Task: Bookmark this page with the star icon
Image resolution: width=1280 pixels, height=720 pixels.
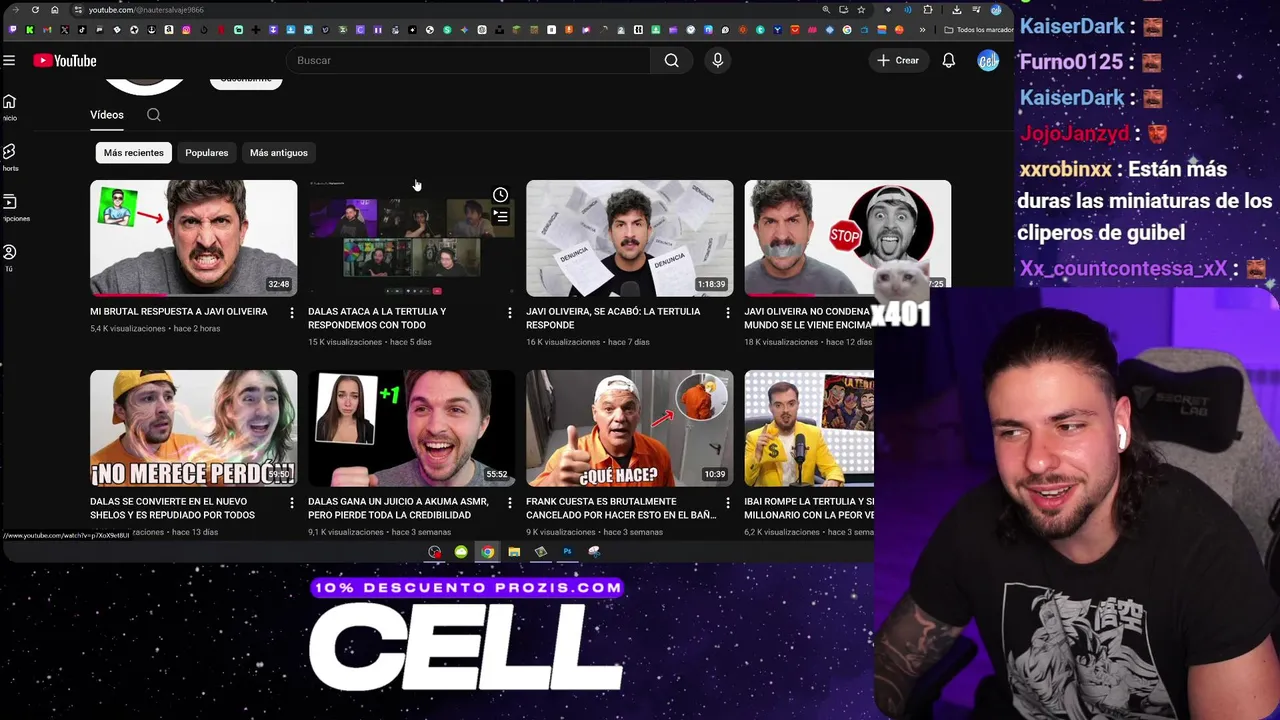Action: click(861, 10)
